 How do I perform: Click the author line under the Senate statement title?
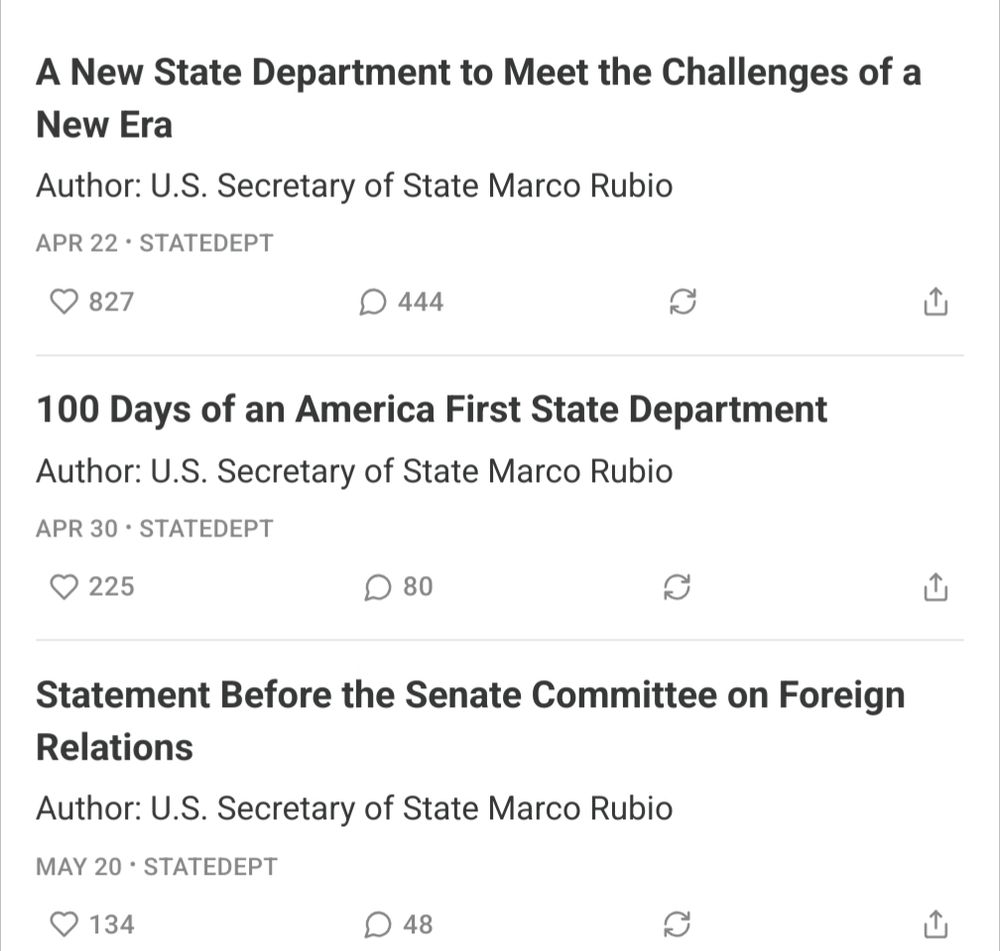(x=355, y=809)
